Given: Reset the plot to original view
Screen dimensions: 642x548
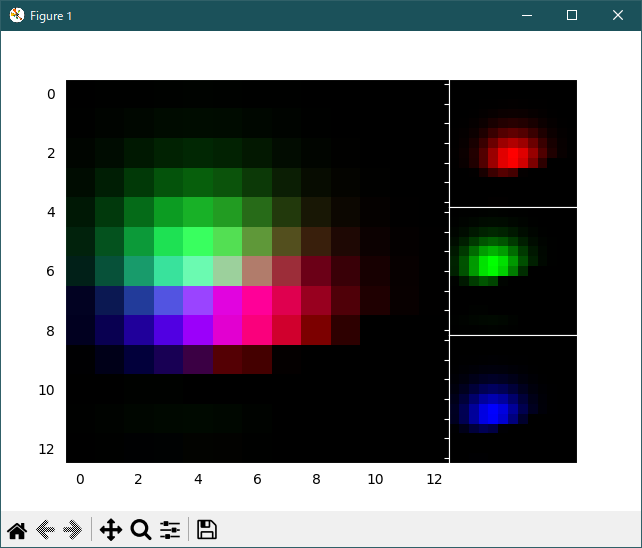Looking at the screenshot, I should [17, 530].
